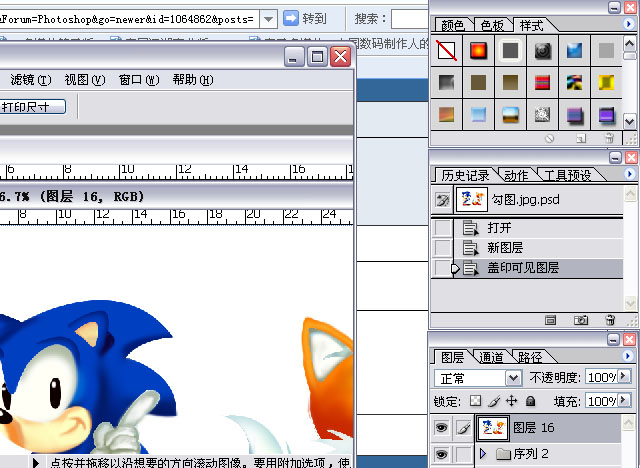Toggle lock position move icon
The width and height of the screenshot is (640, 468).
pyautogui.click(x=511, y=401)
